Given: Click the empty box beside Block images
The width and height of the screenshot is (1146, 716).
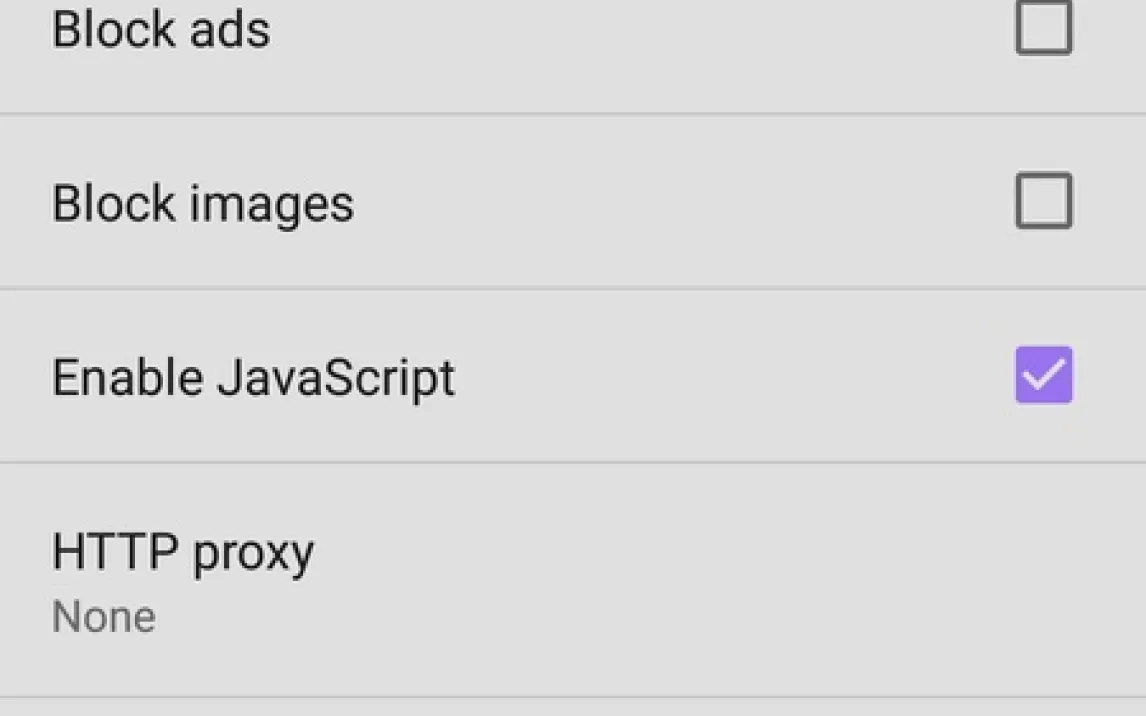Looking at the screenshot, I should pyautogui.click(x=1044, y=201).
